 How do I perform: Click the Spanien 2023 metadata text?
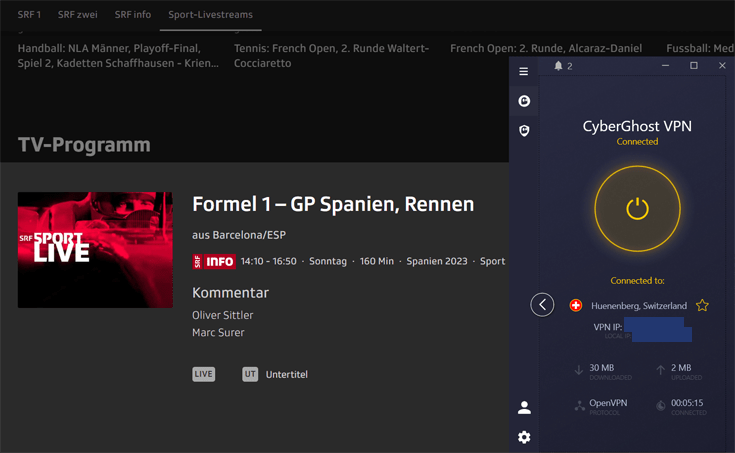(436, 261)
